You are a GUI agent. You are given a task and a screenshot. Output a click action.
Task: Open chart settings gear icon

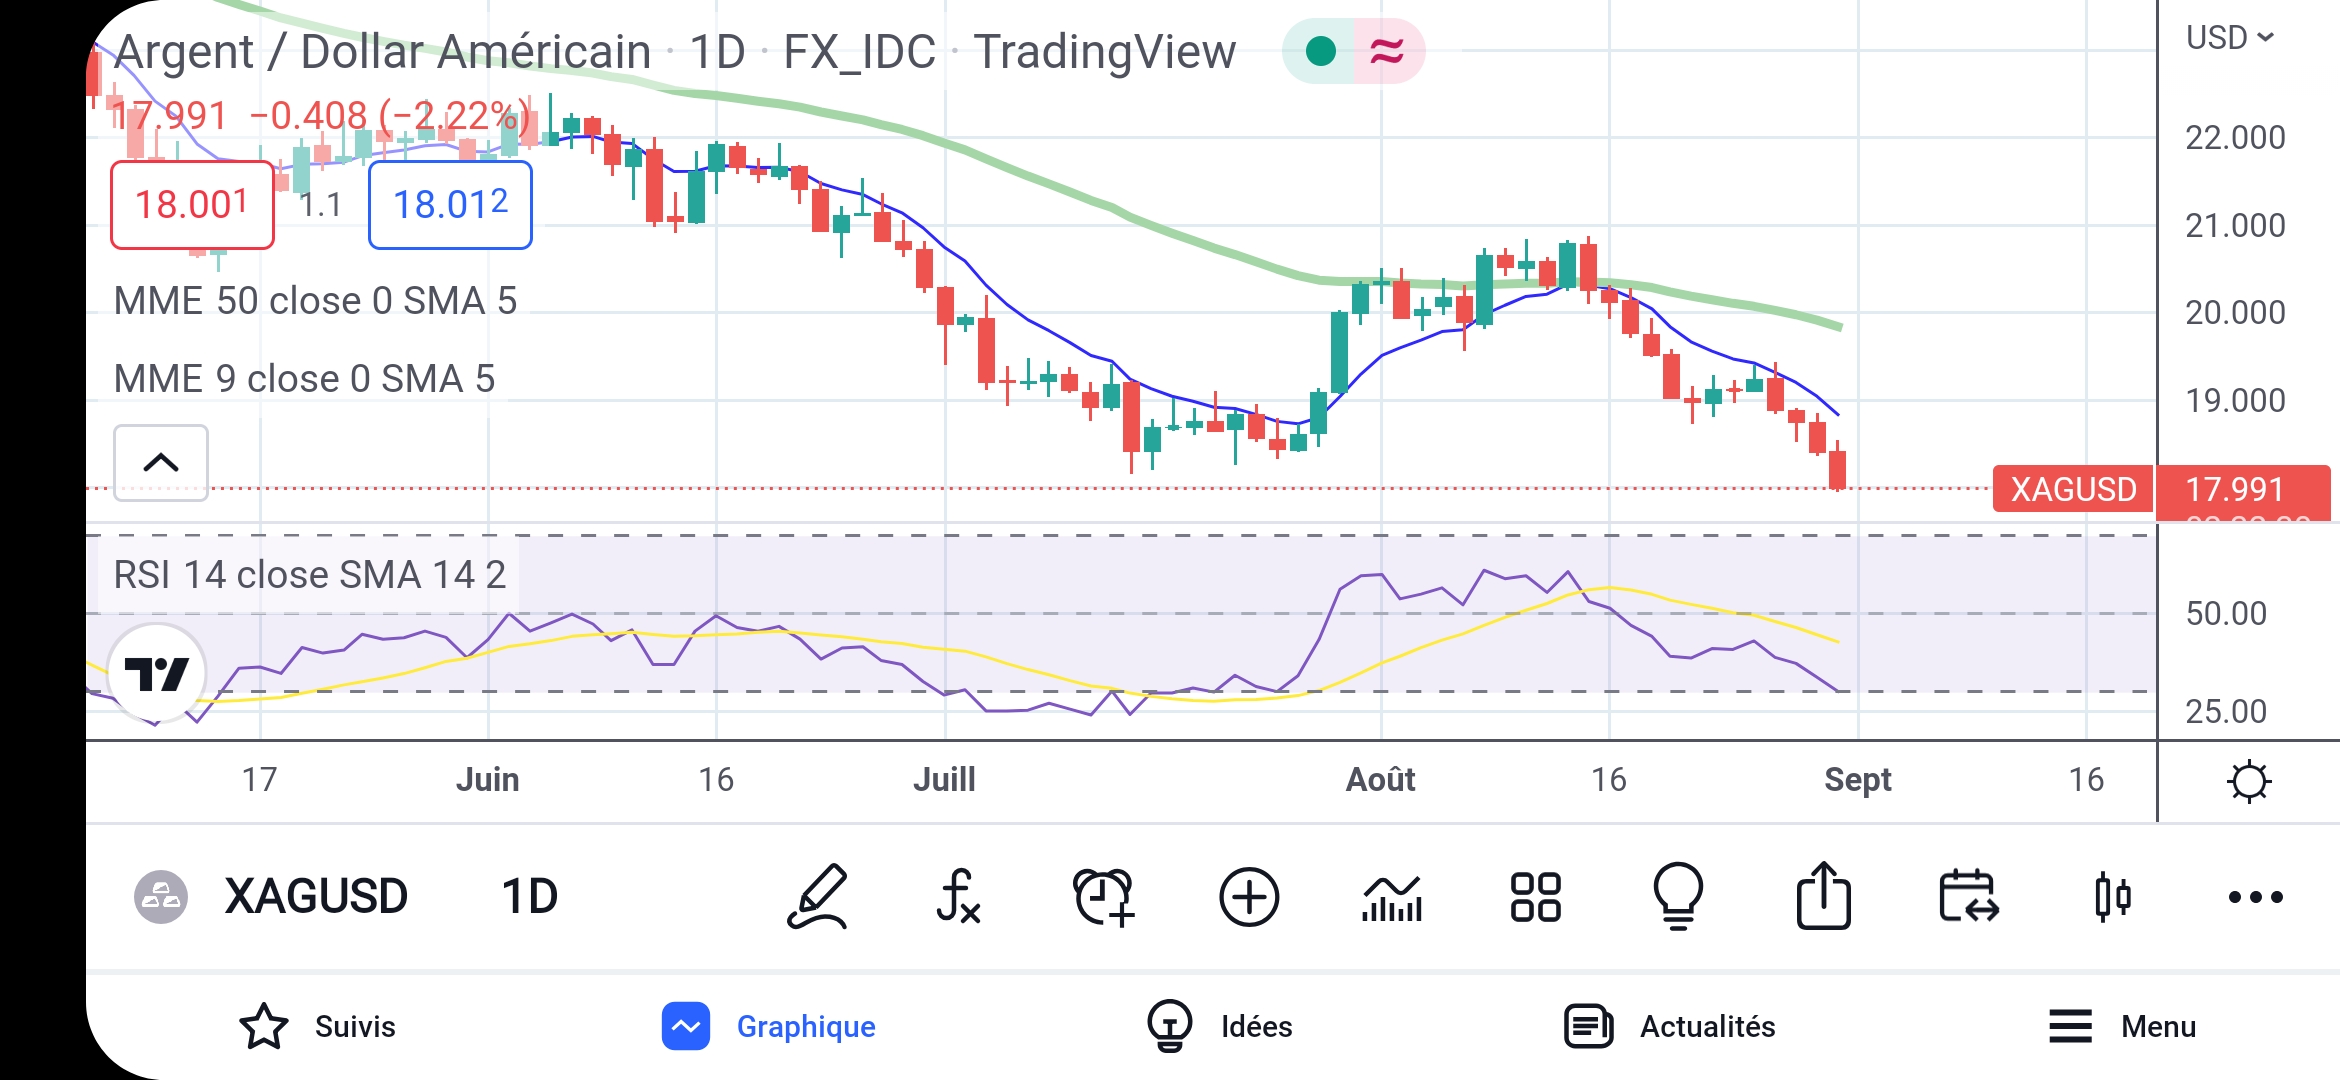(2249, 781)
